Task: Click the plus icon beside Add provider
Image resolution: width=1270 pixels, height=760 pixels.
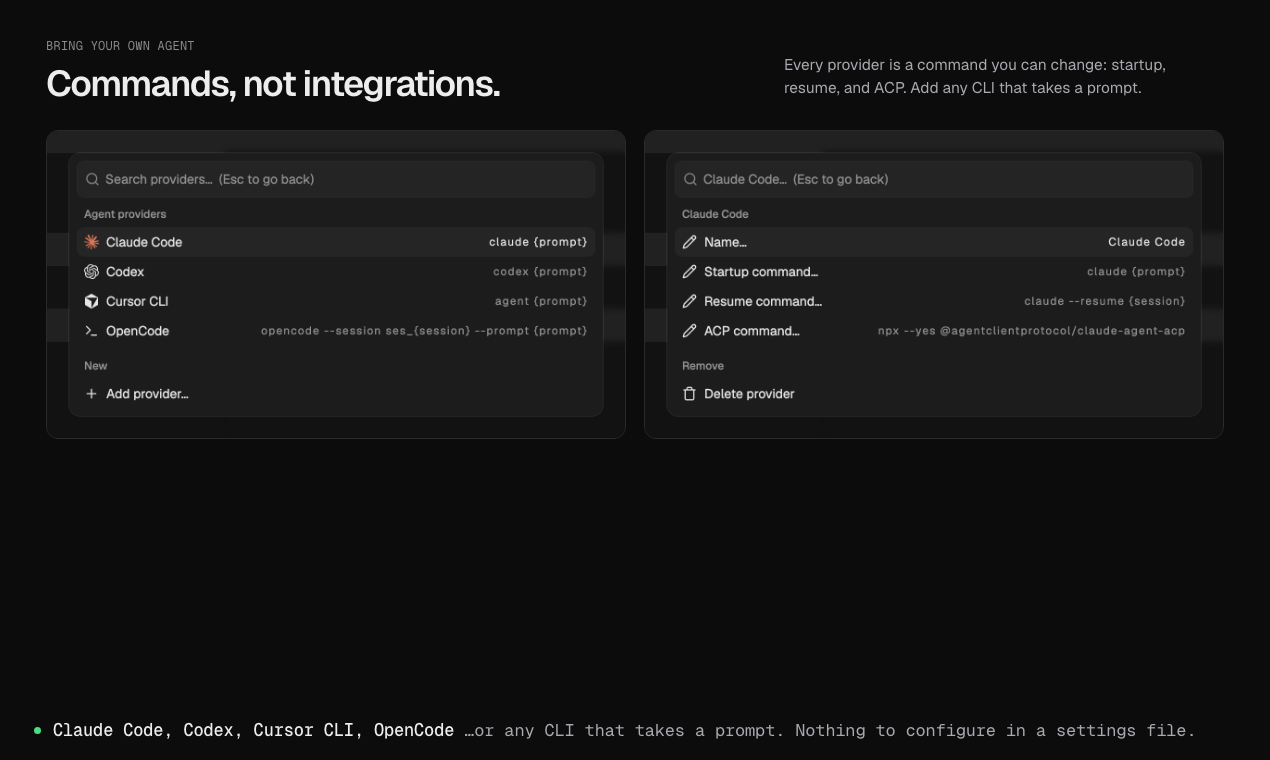Action: point(91,394)
